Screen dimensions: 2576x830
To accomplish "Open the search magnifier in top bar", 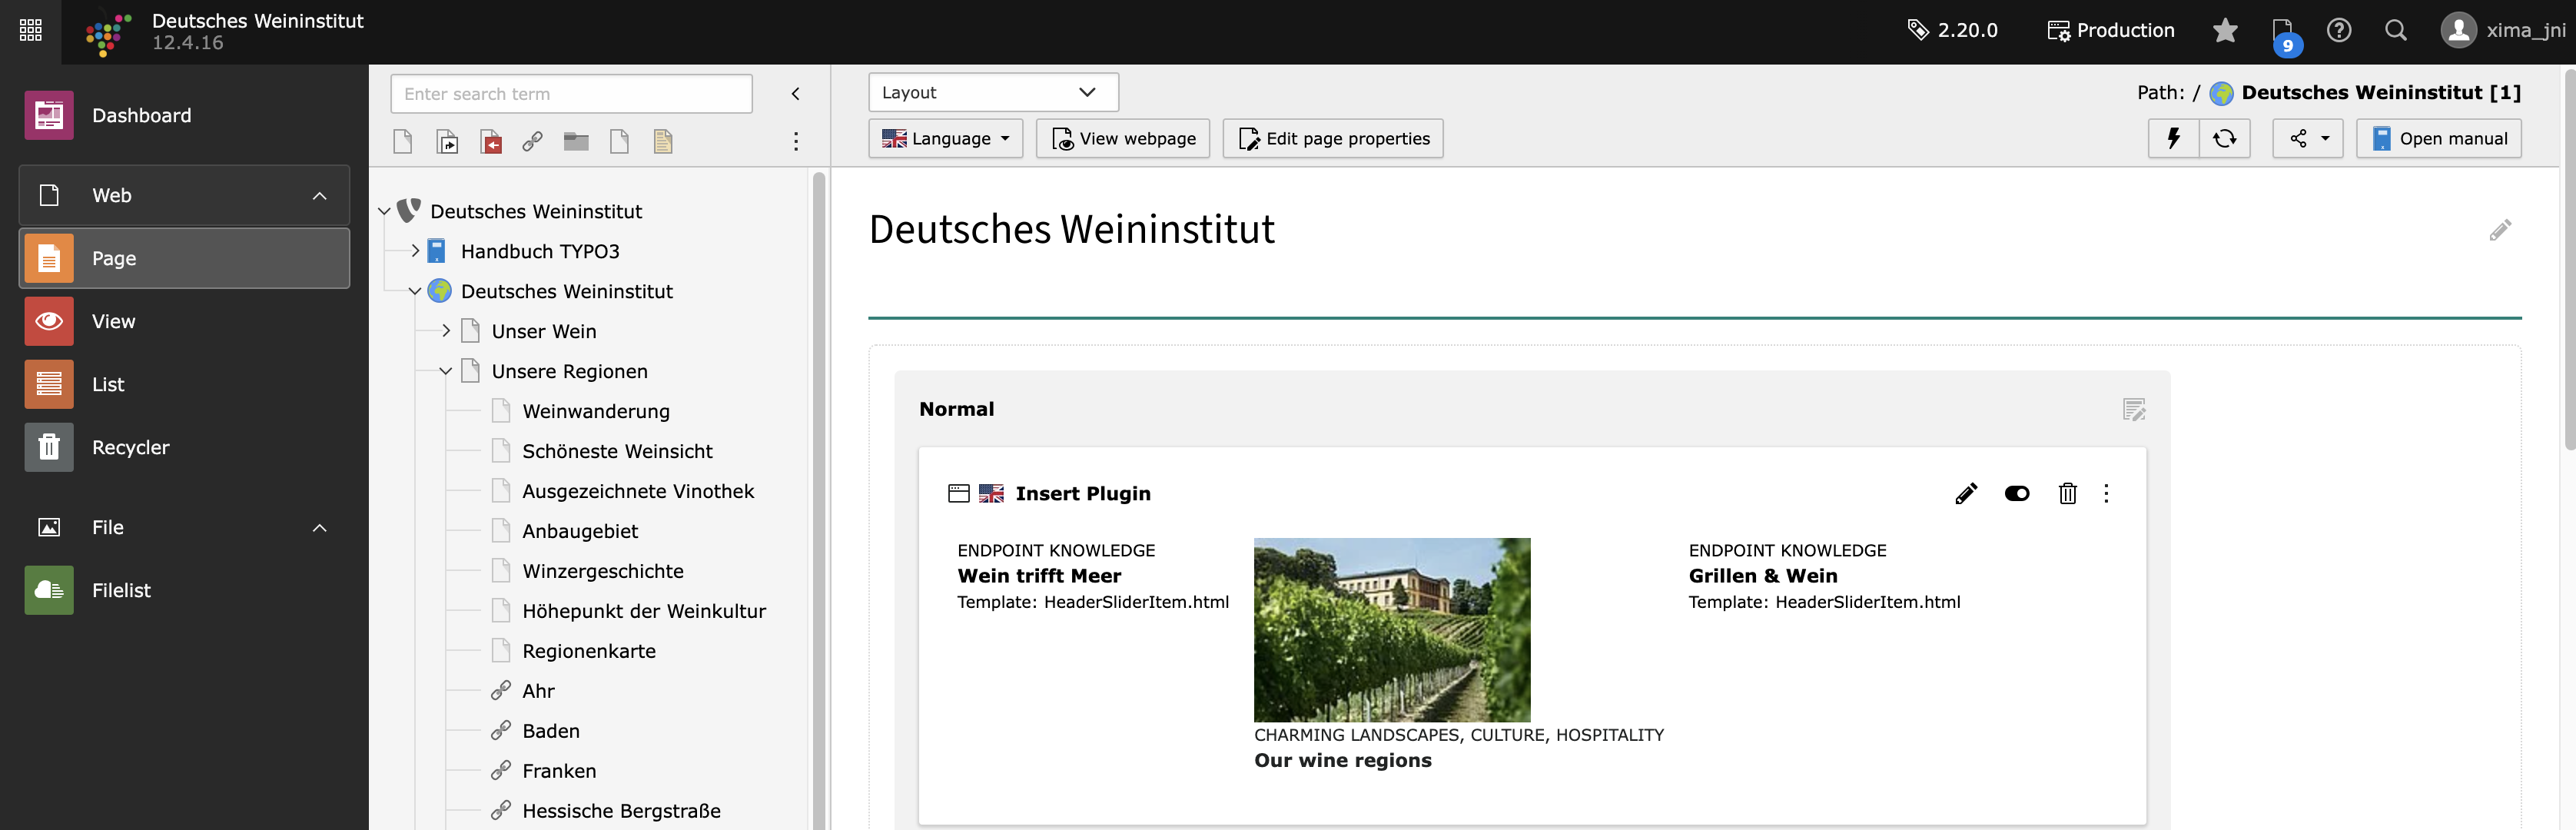I will point(2395,31).
